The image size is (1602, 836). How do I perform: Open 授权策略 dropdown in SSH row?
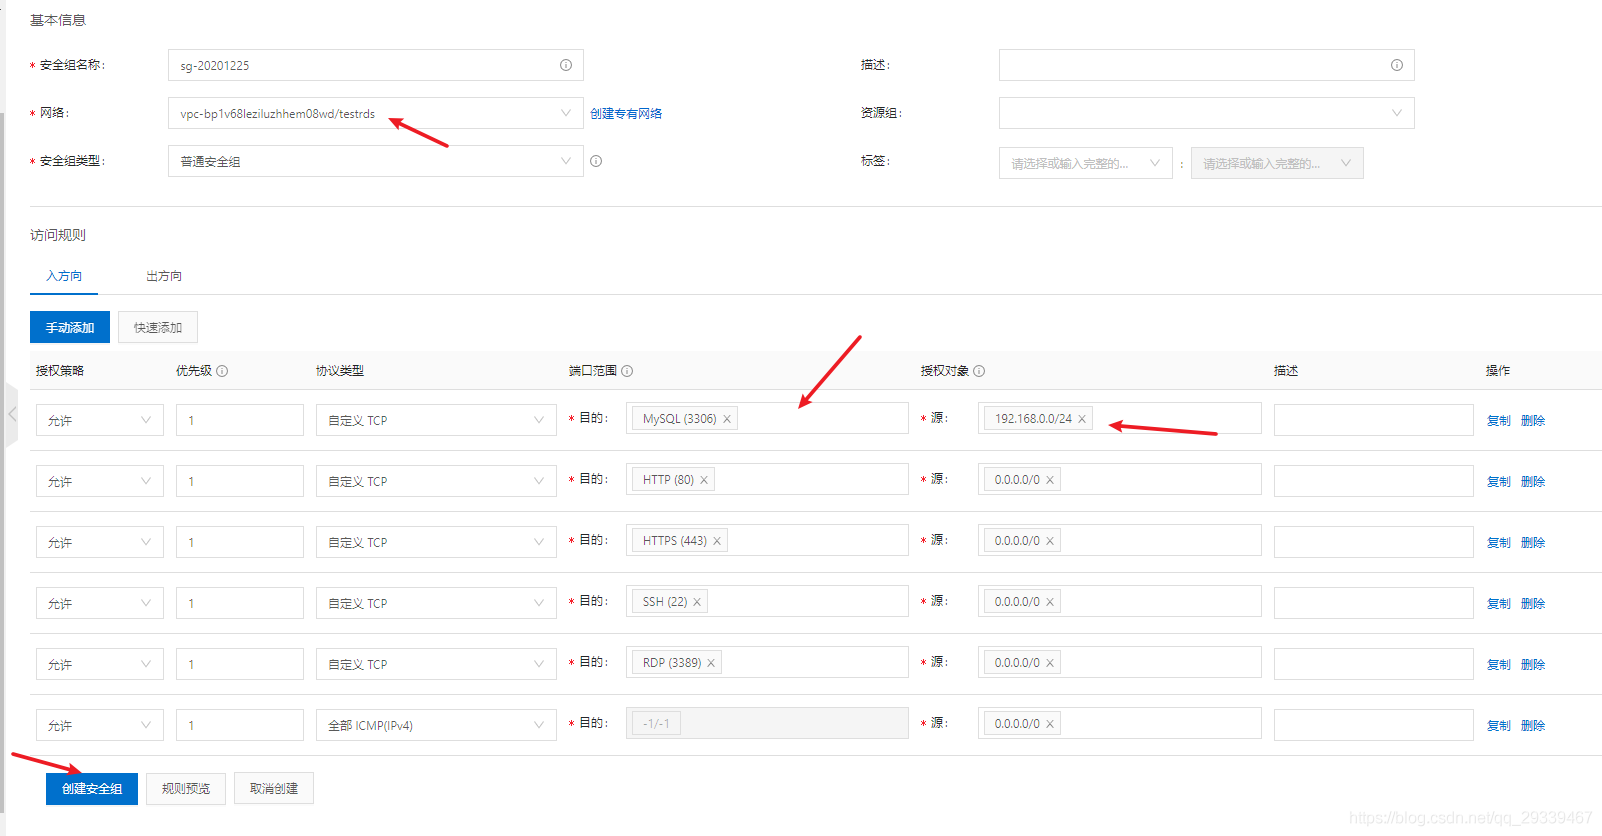[x=100, y=603]
